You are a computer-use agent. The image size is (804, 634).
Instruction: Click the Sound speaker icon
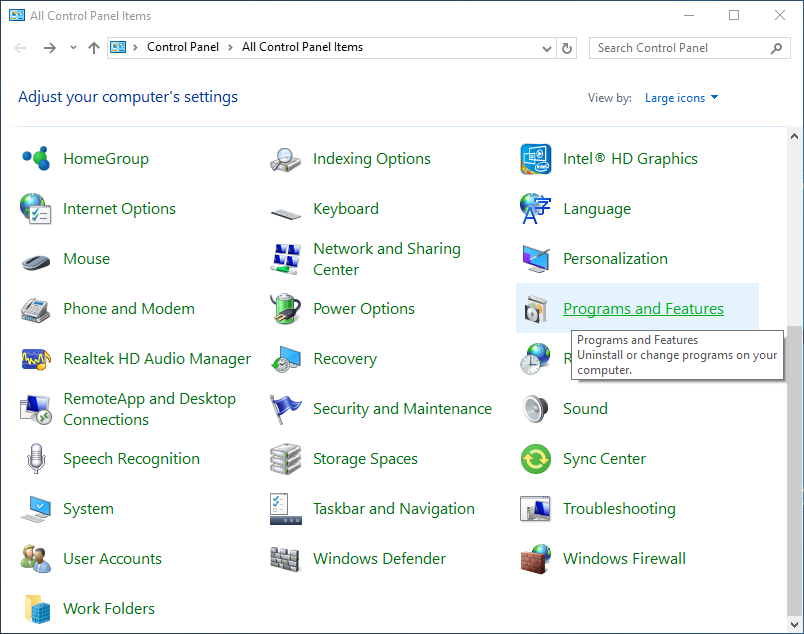(x=536, y=409)
